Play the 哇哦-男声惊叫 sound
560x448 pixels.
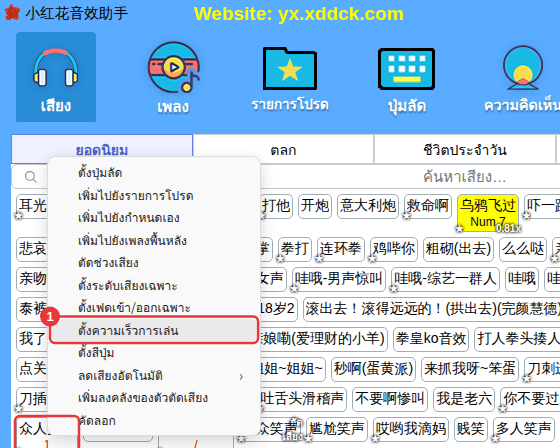339,279
